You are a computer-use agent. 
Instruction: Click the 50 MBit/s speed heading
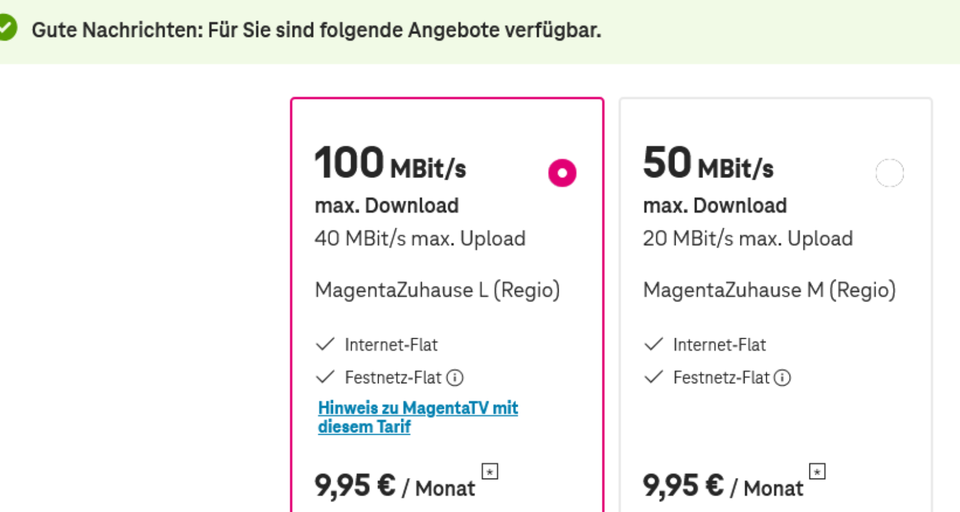coord(708,164)
